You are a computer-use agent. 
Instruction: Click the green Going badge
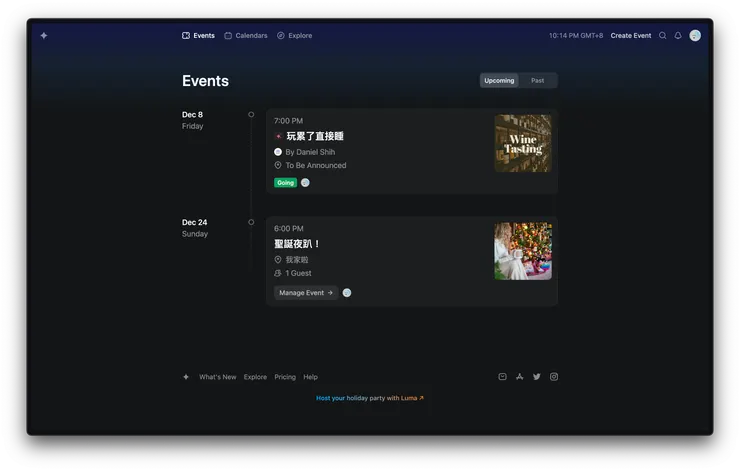pos(286,183)
